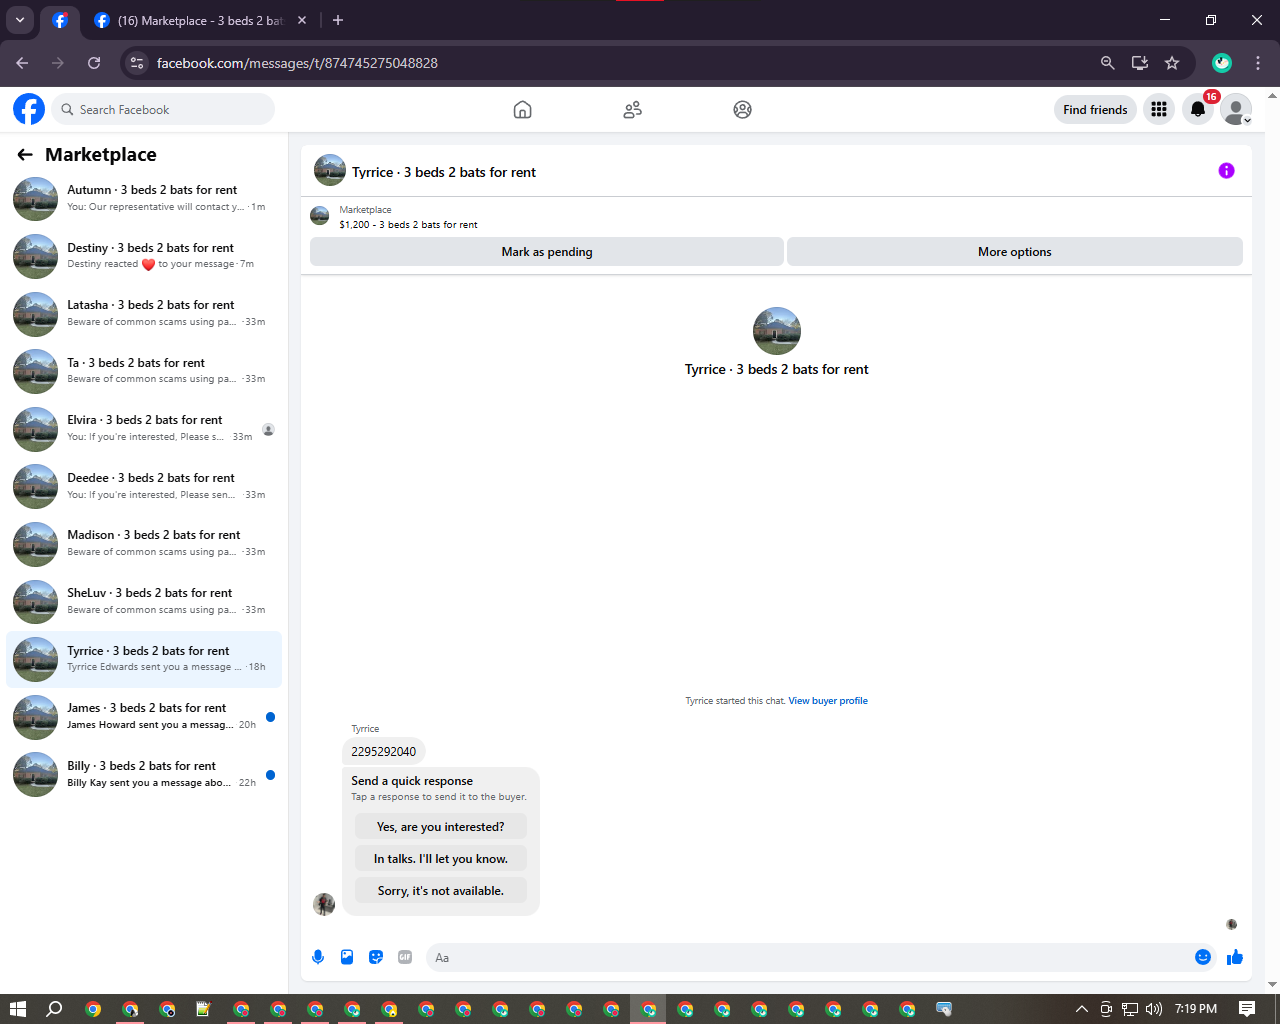Screen dimensions: 1280x1024
Task: Open Windows taskbar search
Action: (x=55, y=1009)
